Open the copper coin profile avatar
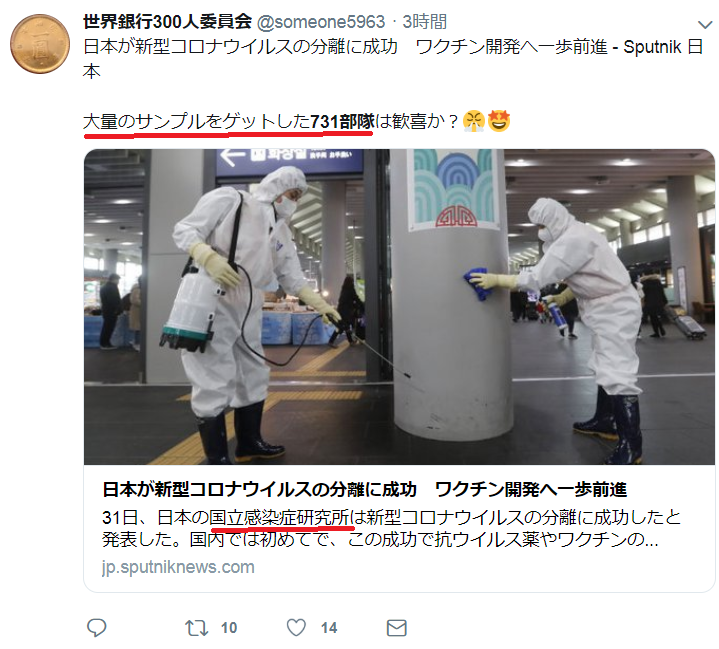The width and height of the screenshot is (719, 649). coord(40,44)
